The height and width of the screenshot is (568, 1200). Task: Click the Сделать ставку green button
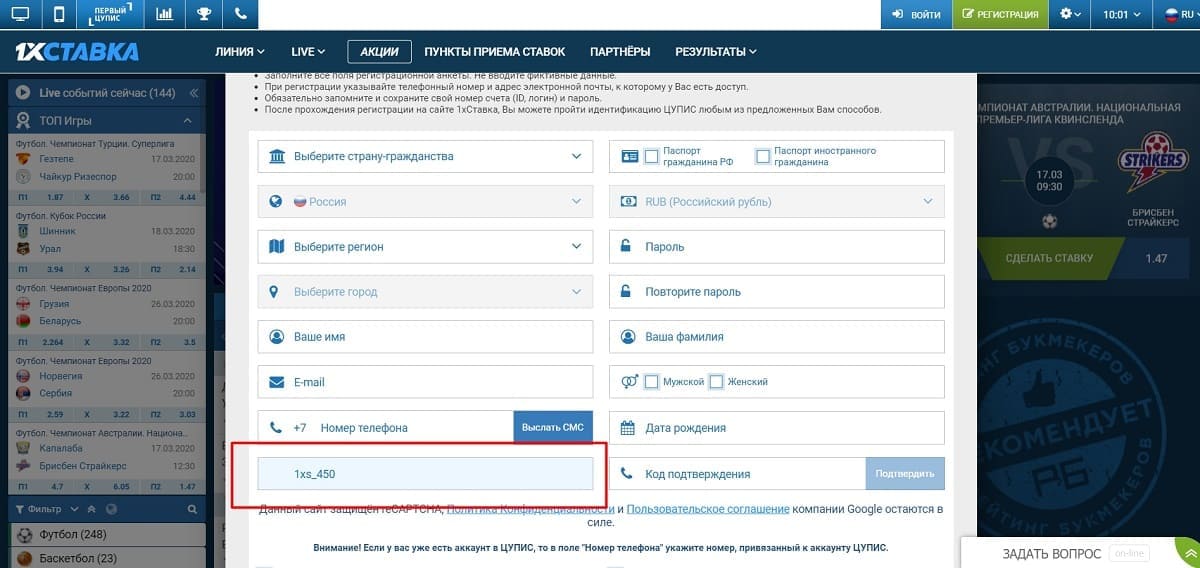1050,258
